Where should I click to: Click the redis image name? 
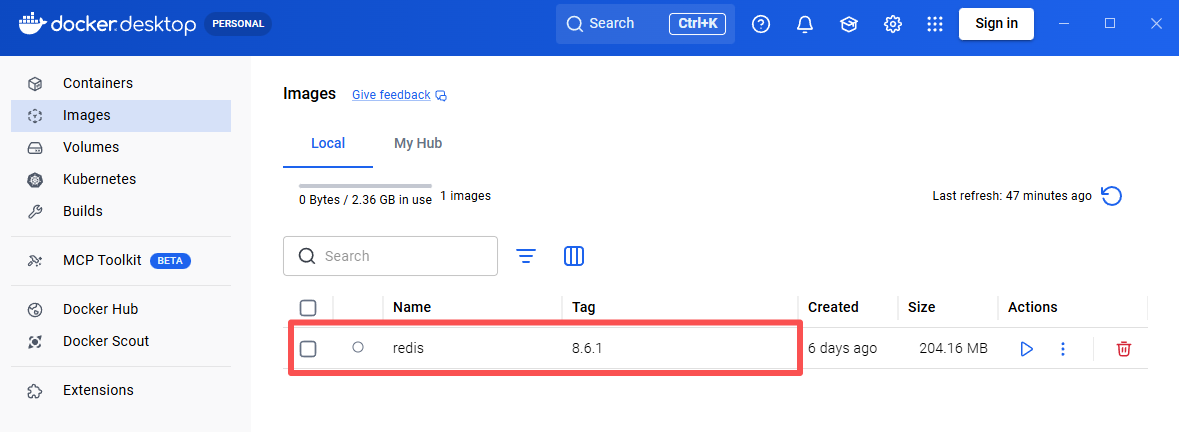point(408,349)
